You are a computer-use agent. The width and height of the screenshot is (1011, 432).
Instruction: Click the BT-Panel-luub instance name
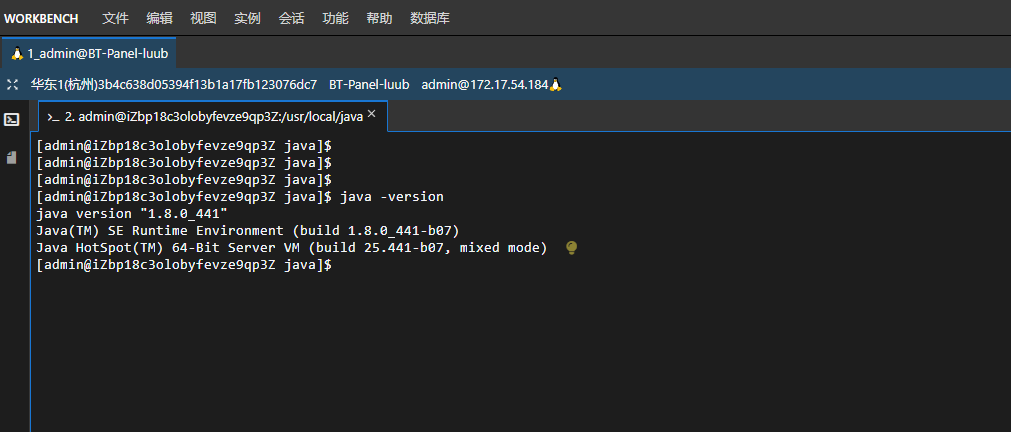(369, 84)
